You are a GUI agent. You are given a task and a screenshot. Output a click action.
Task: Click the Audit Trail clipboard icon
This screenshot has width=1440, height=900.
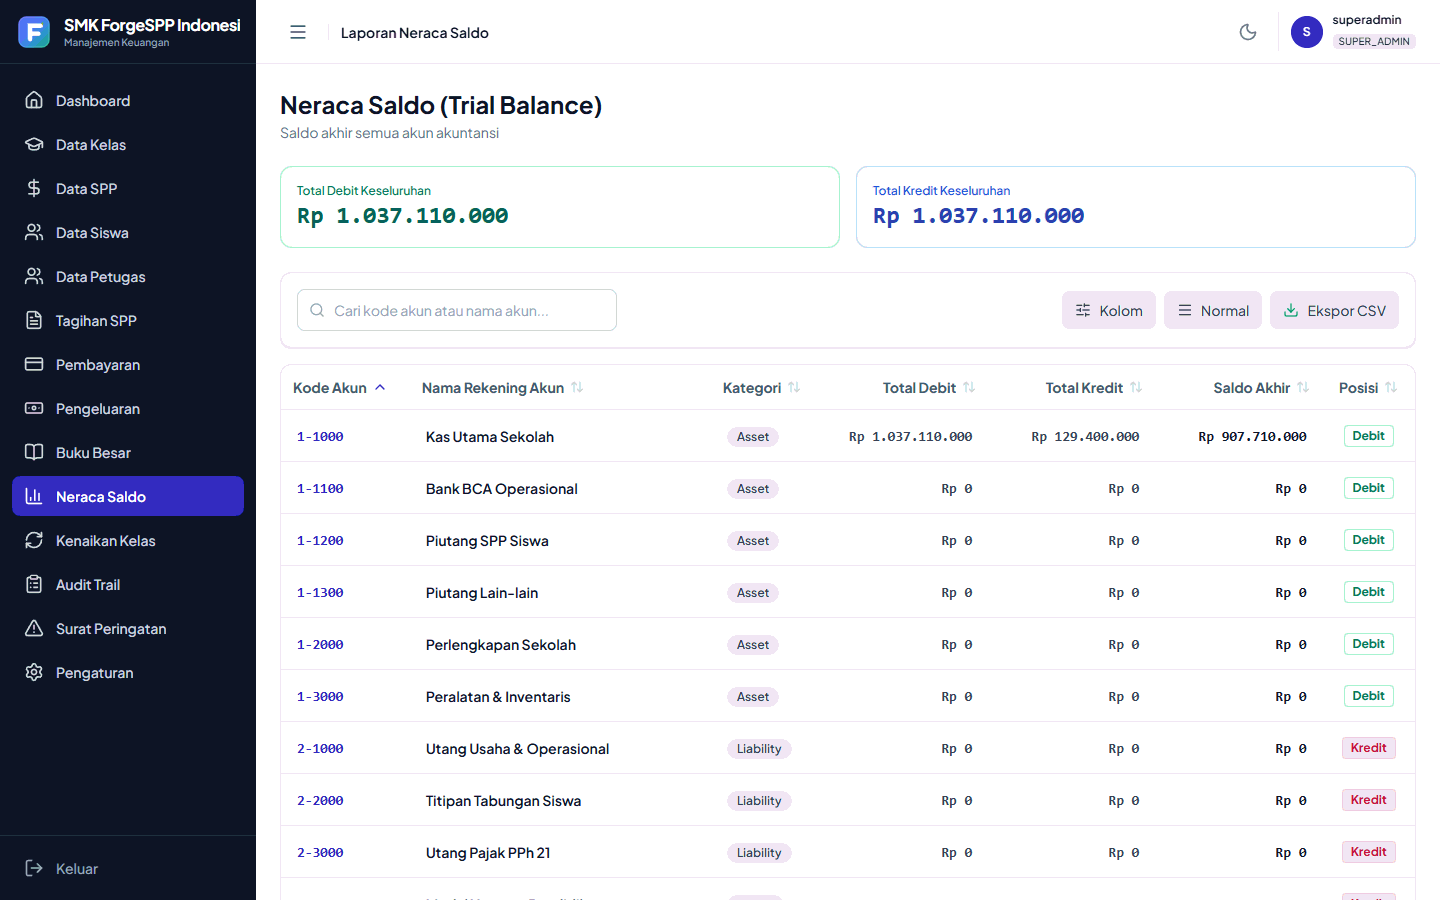34,584
